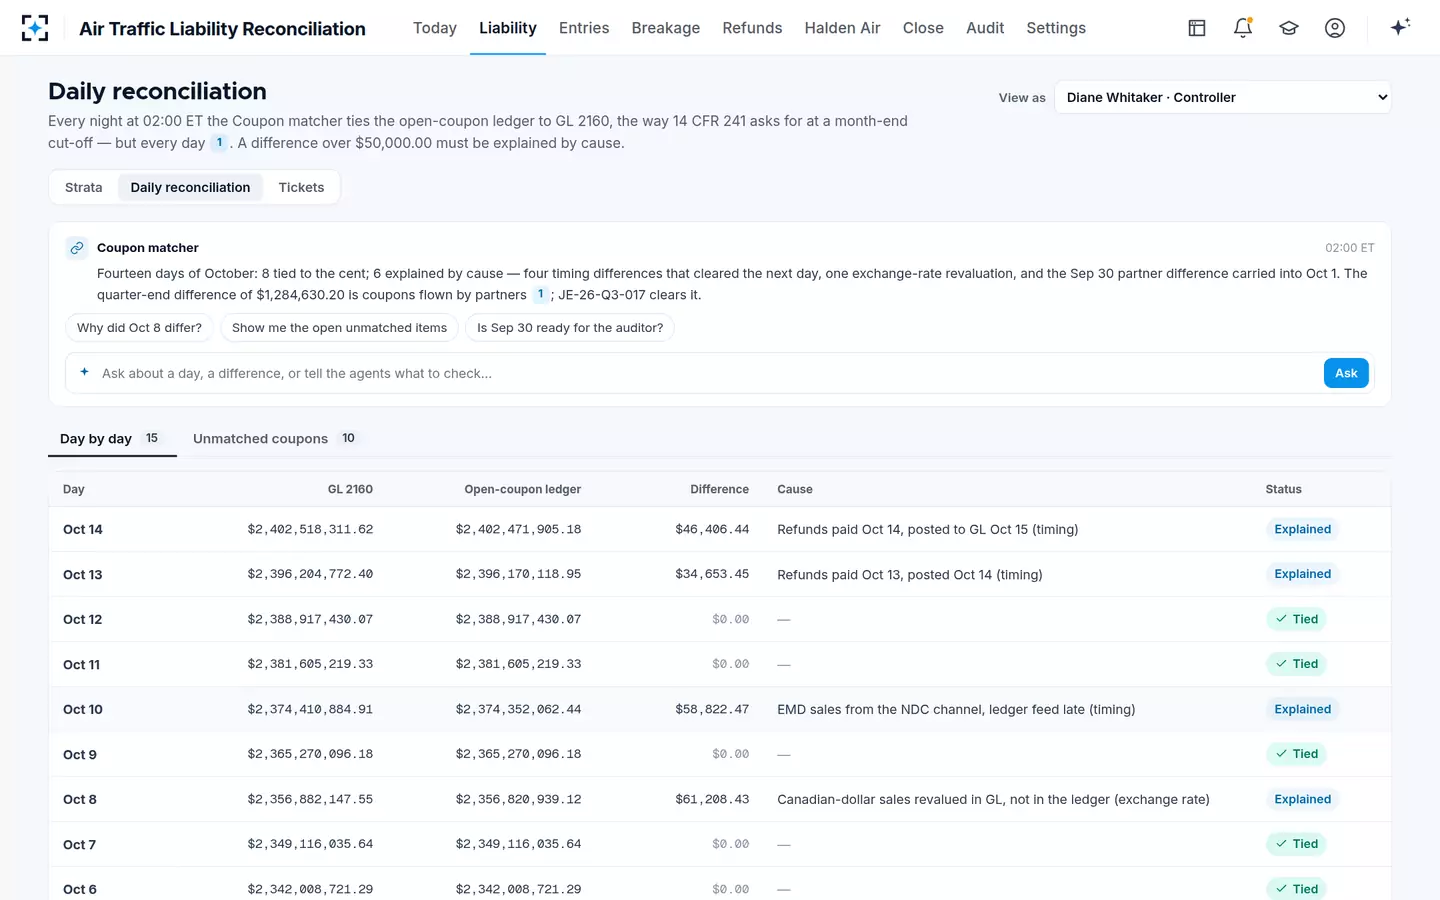Open the Entries tab
Image resolution: width=1440 pixels, height=900 pixels.
pos(584,28)
